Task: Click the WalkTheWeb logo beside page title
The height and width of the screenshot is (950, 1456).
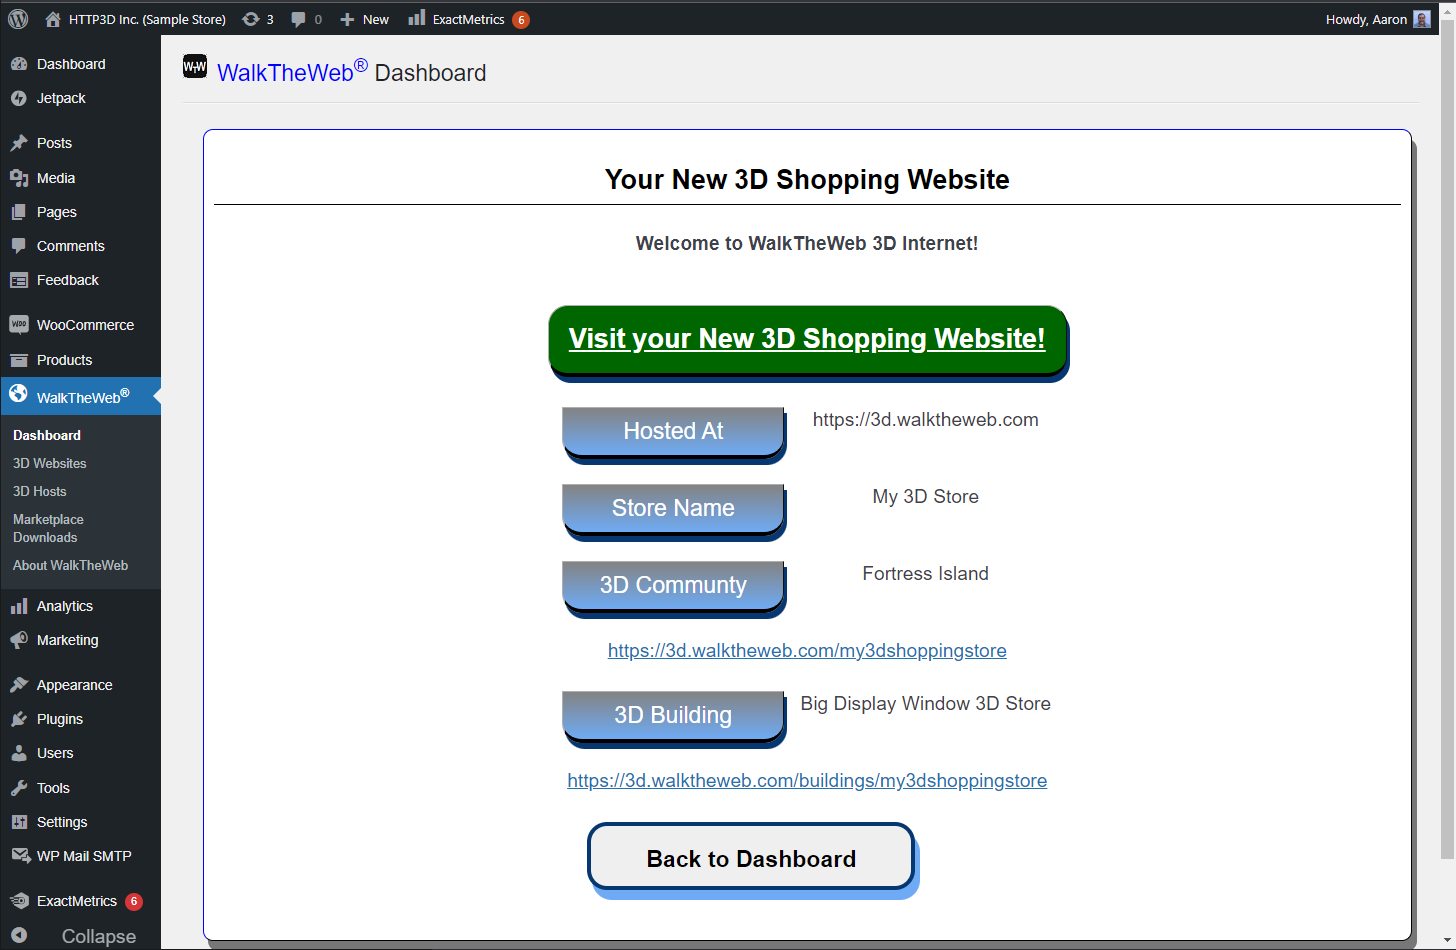Action: (195, 66)
